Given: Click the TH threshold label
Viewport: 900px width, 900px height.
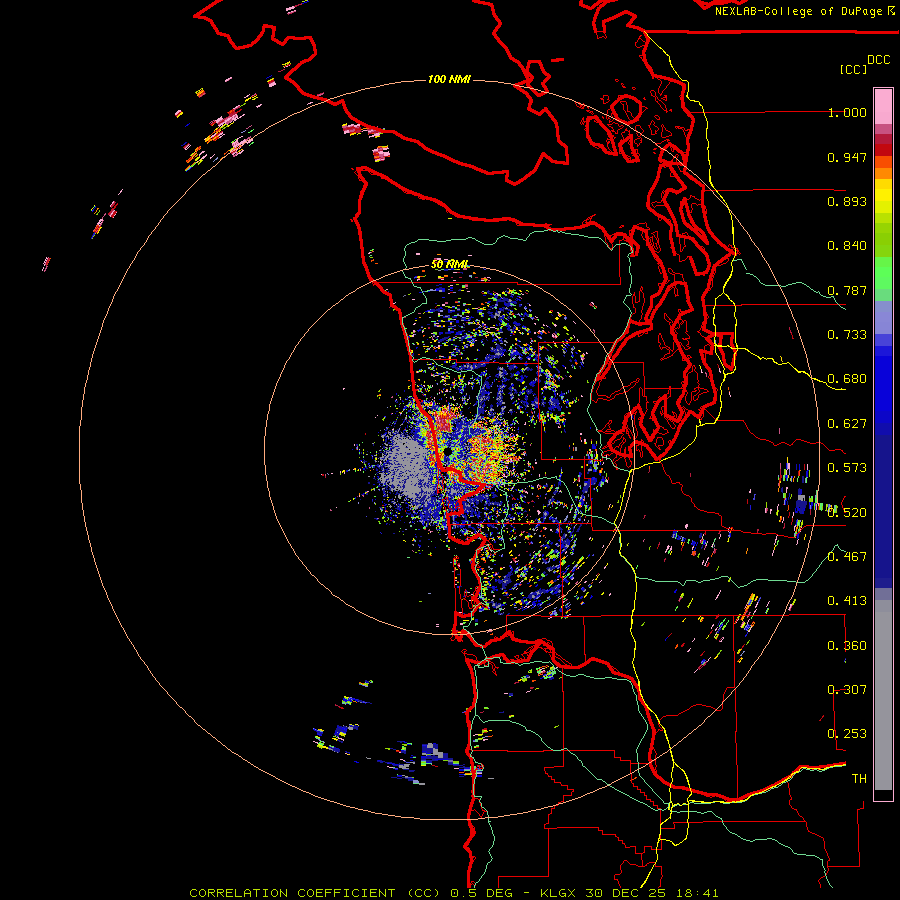Looking at the screenshot, I should click(x=859, y=778).
